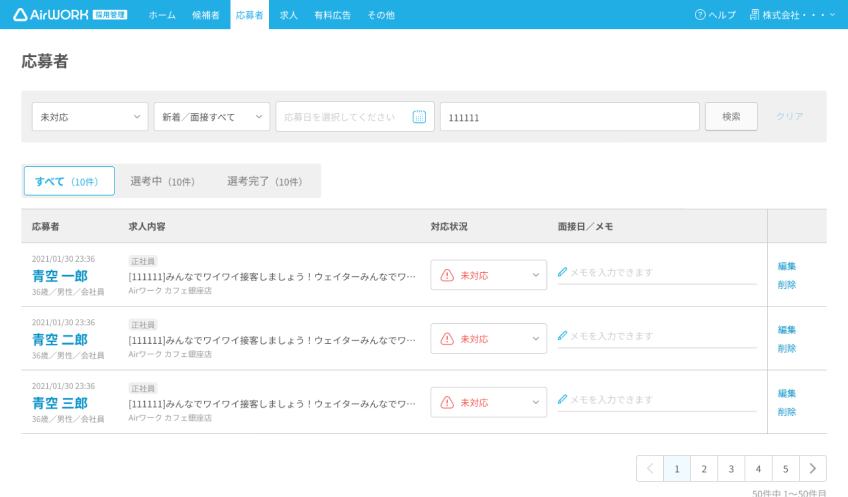
Task: Go to page 4
Action: 758,468
